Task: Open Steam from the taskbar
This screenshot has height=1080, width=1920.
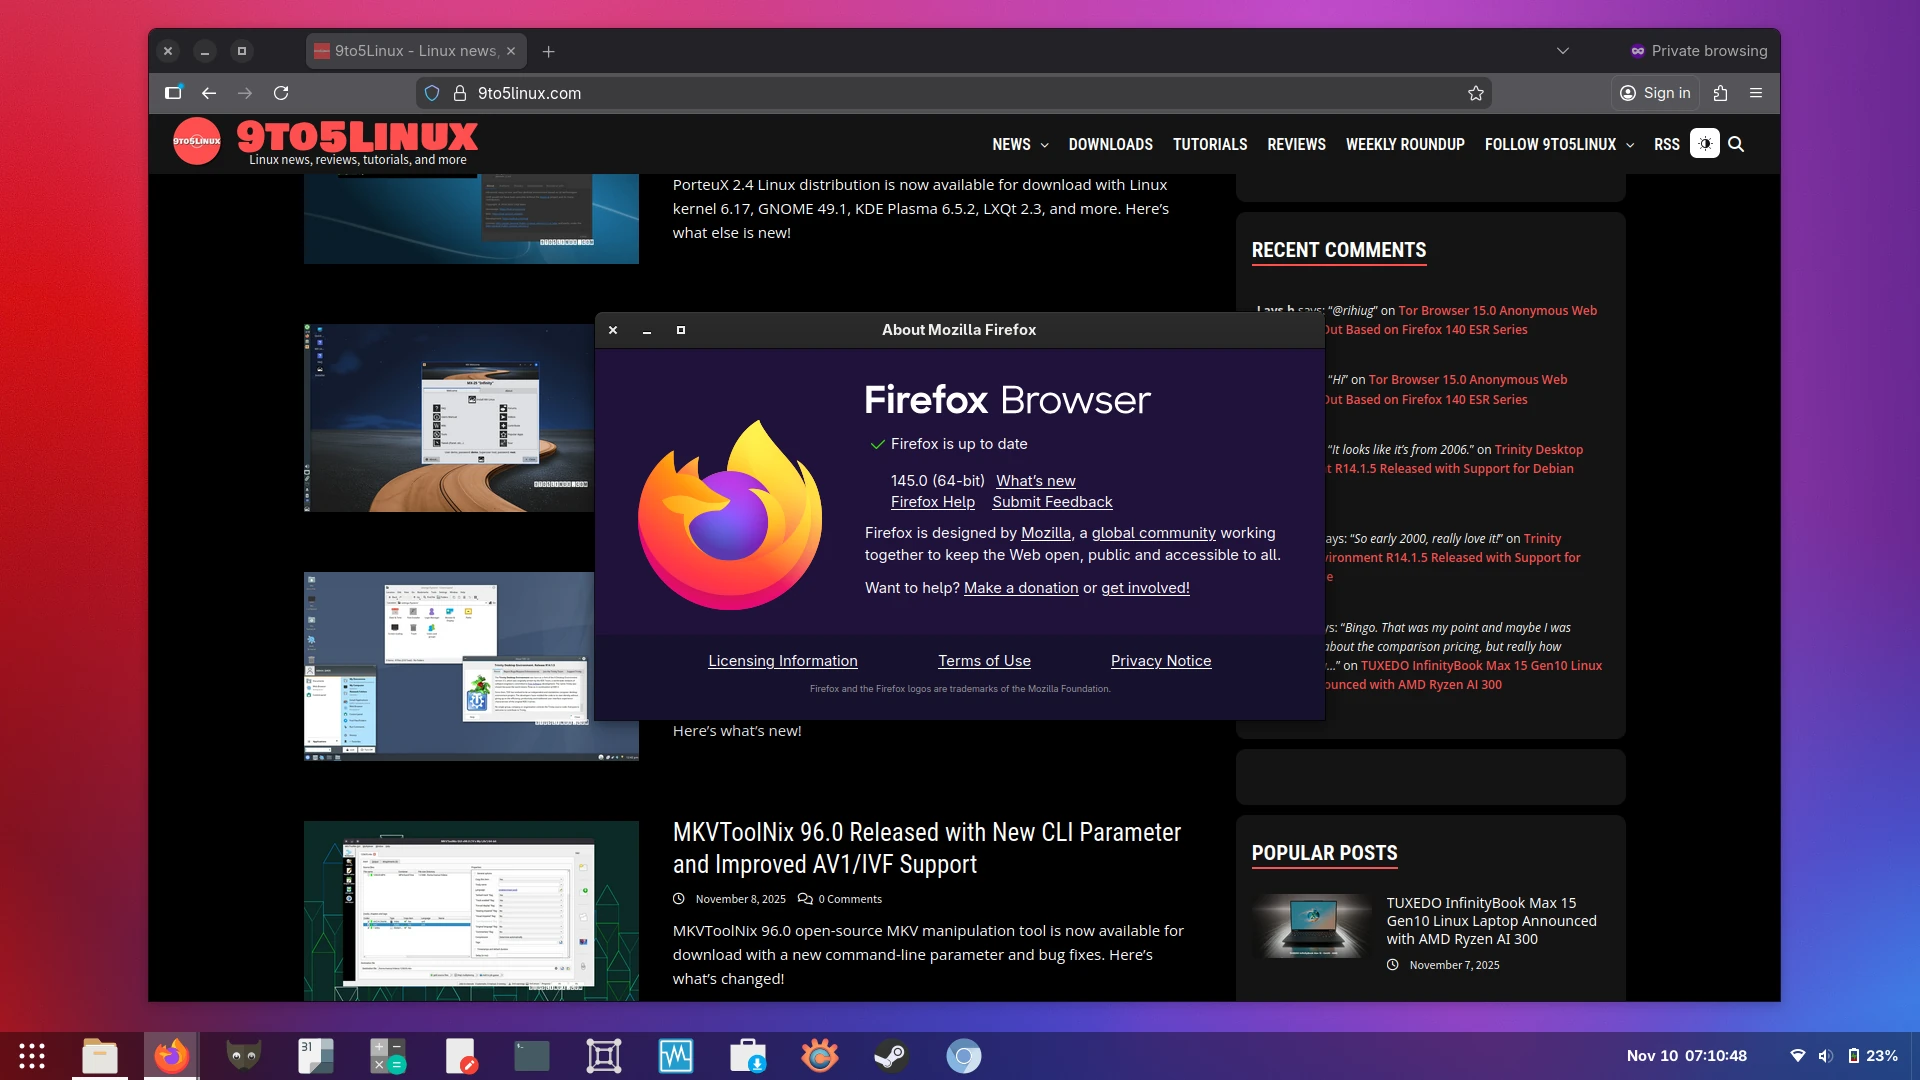Action: point(892,1055)
